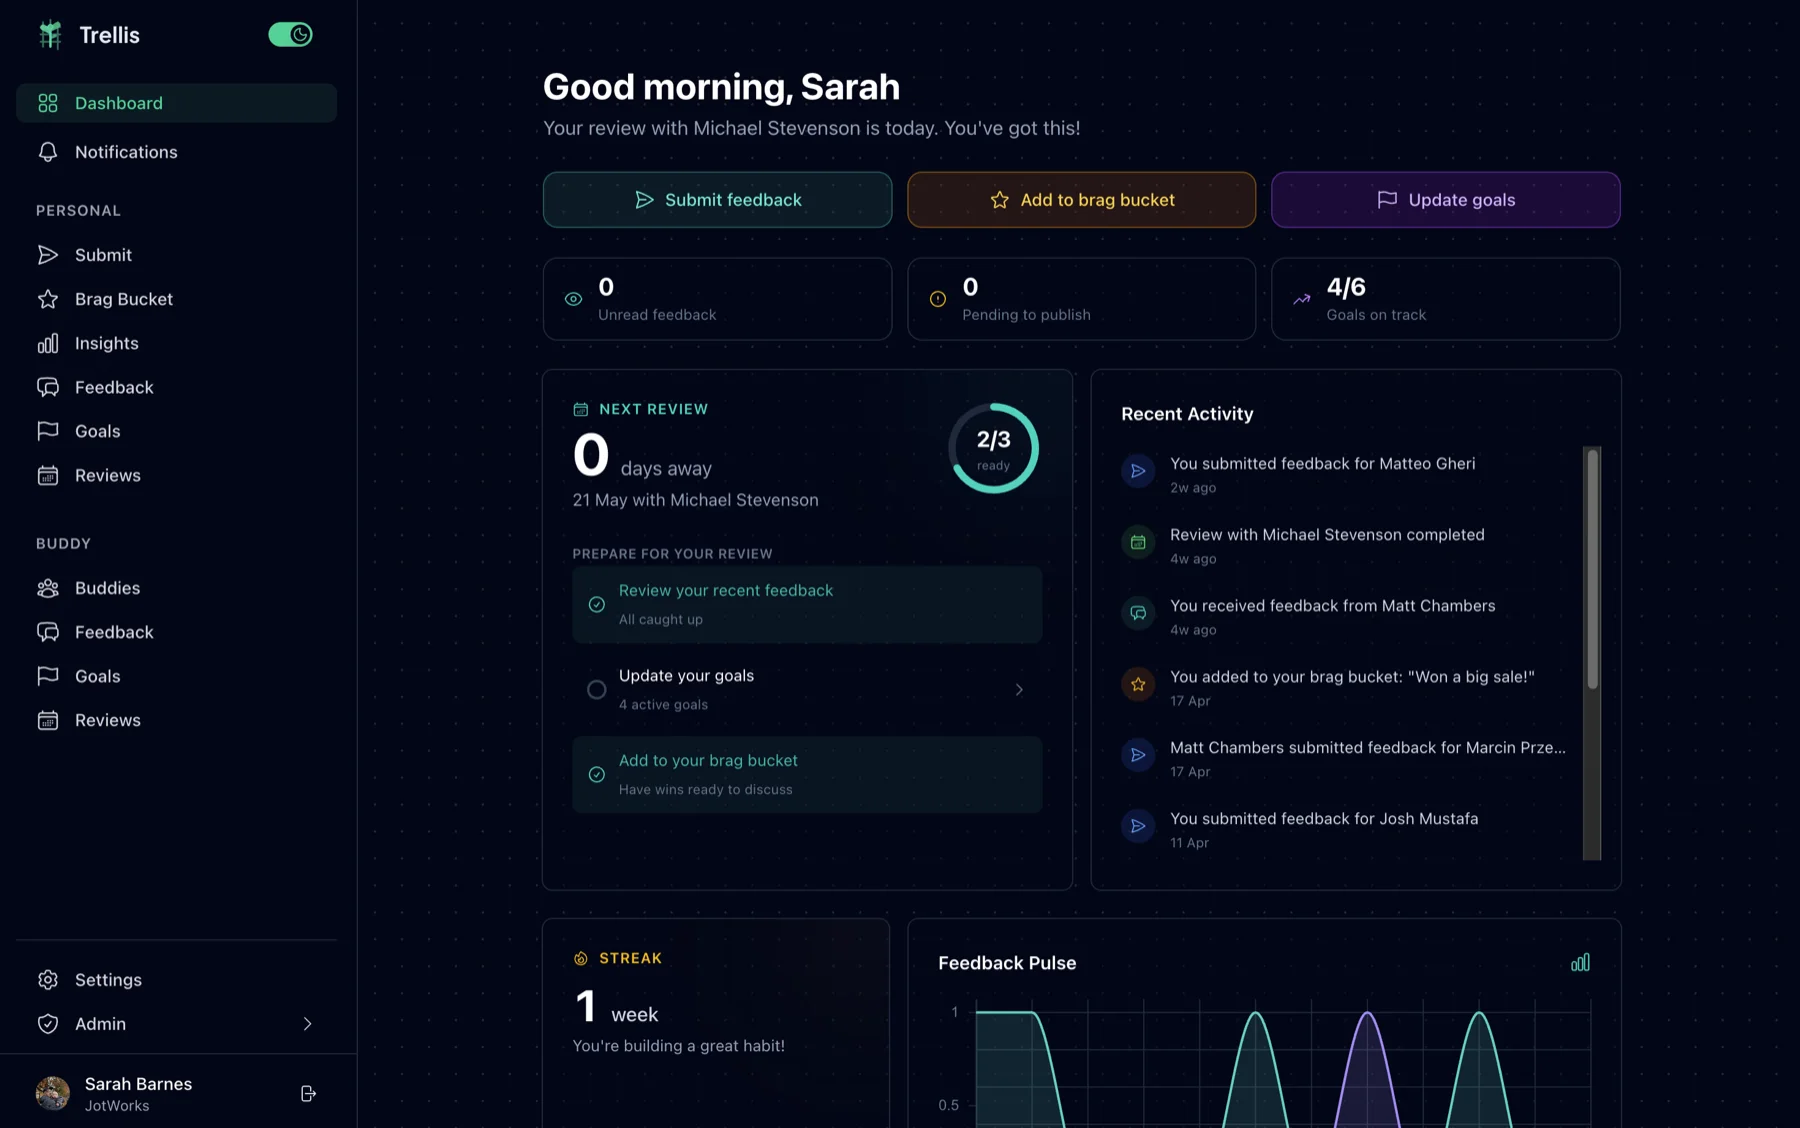
Task: Open the Insights bar chart icon
Action: coord(48,343)
